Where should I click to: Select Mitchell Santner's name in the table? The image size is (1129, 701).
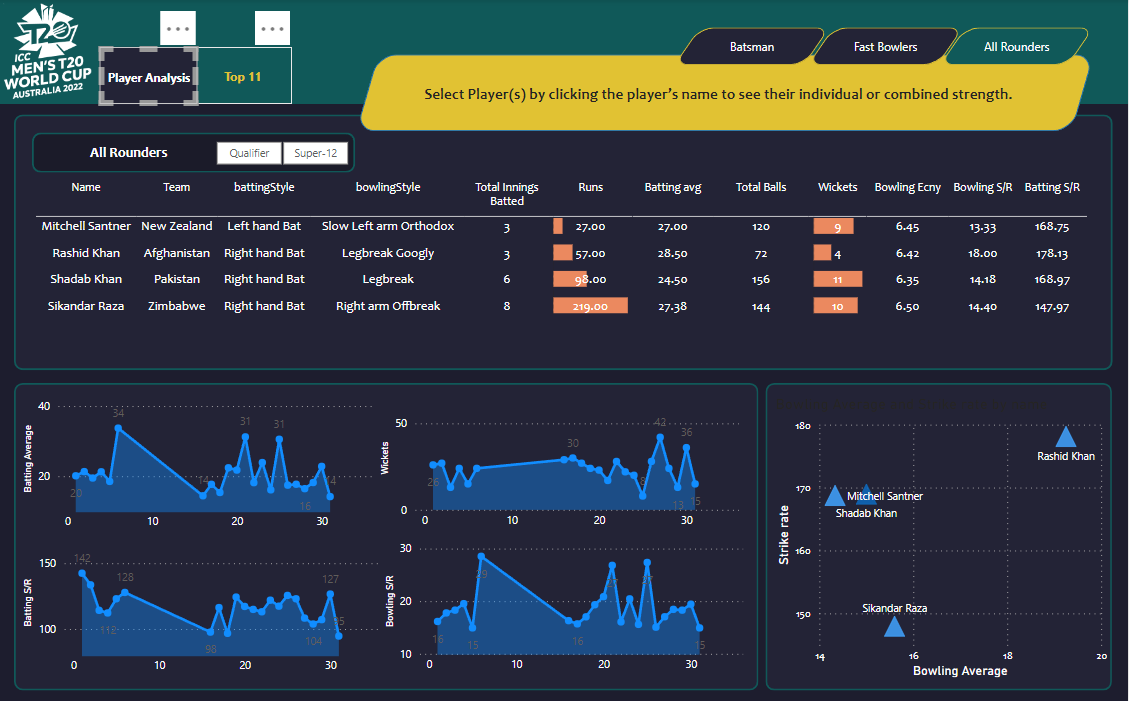[86, 226]
